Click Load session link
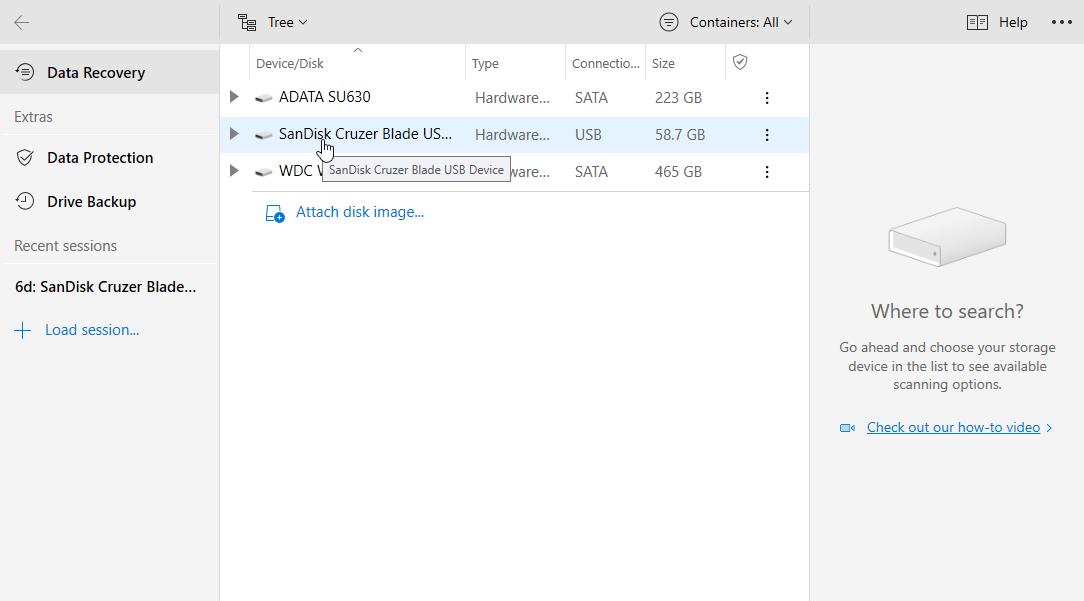Image resolution: width=1084 pixels, height=601 pixels. point(91,330)
